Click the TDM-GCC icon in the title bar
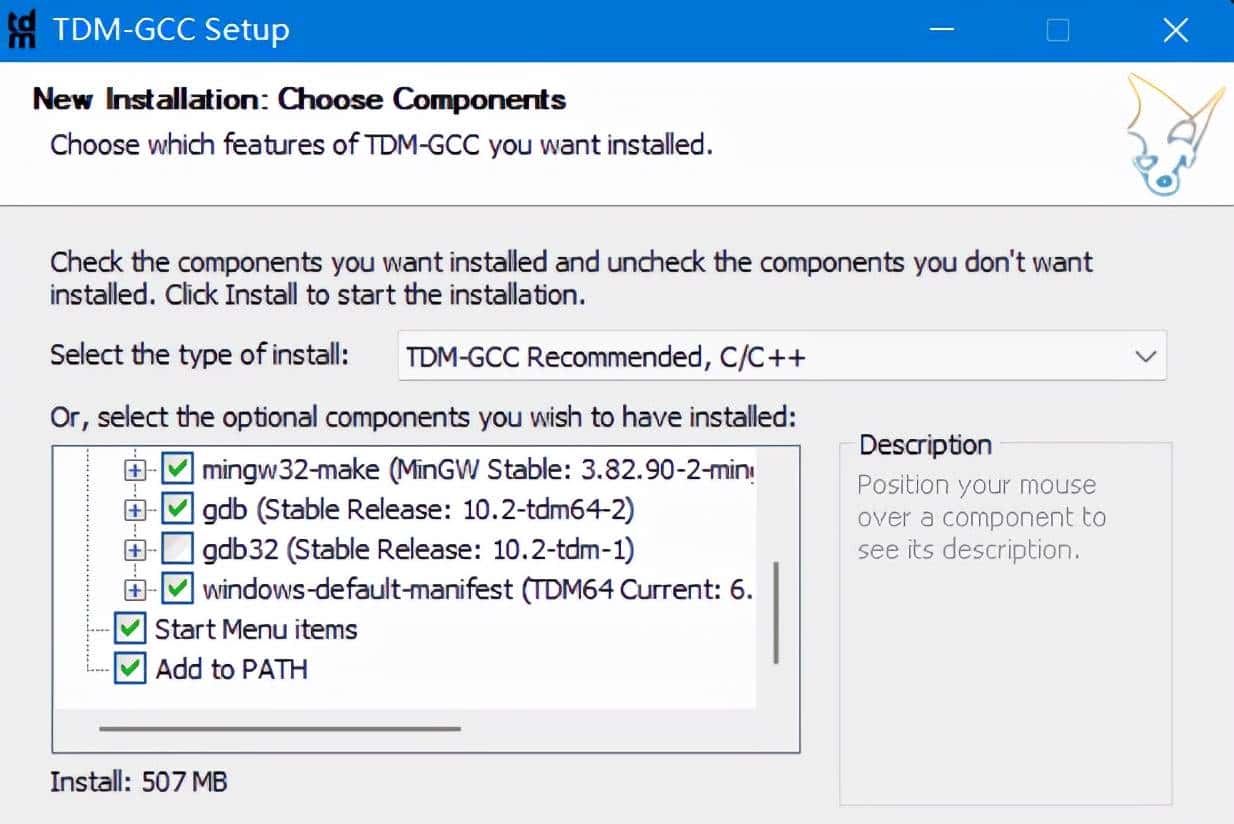The width and height of the screenshot is (1234, 824). point(21,29)
